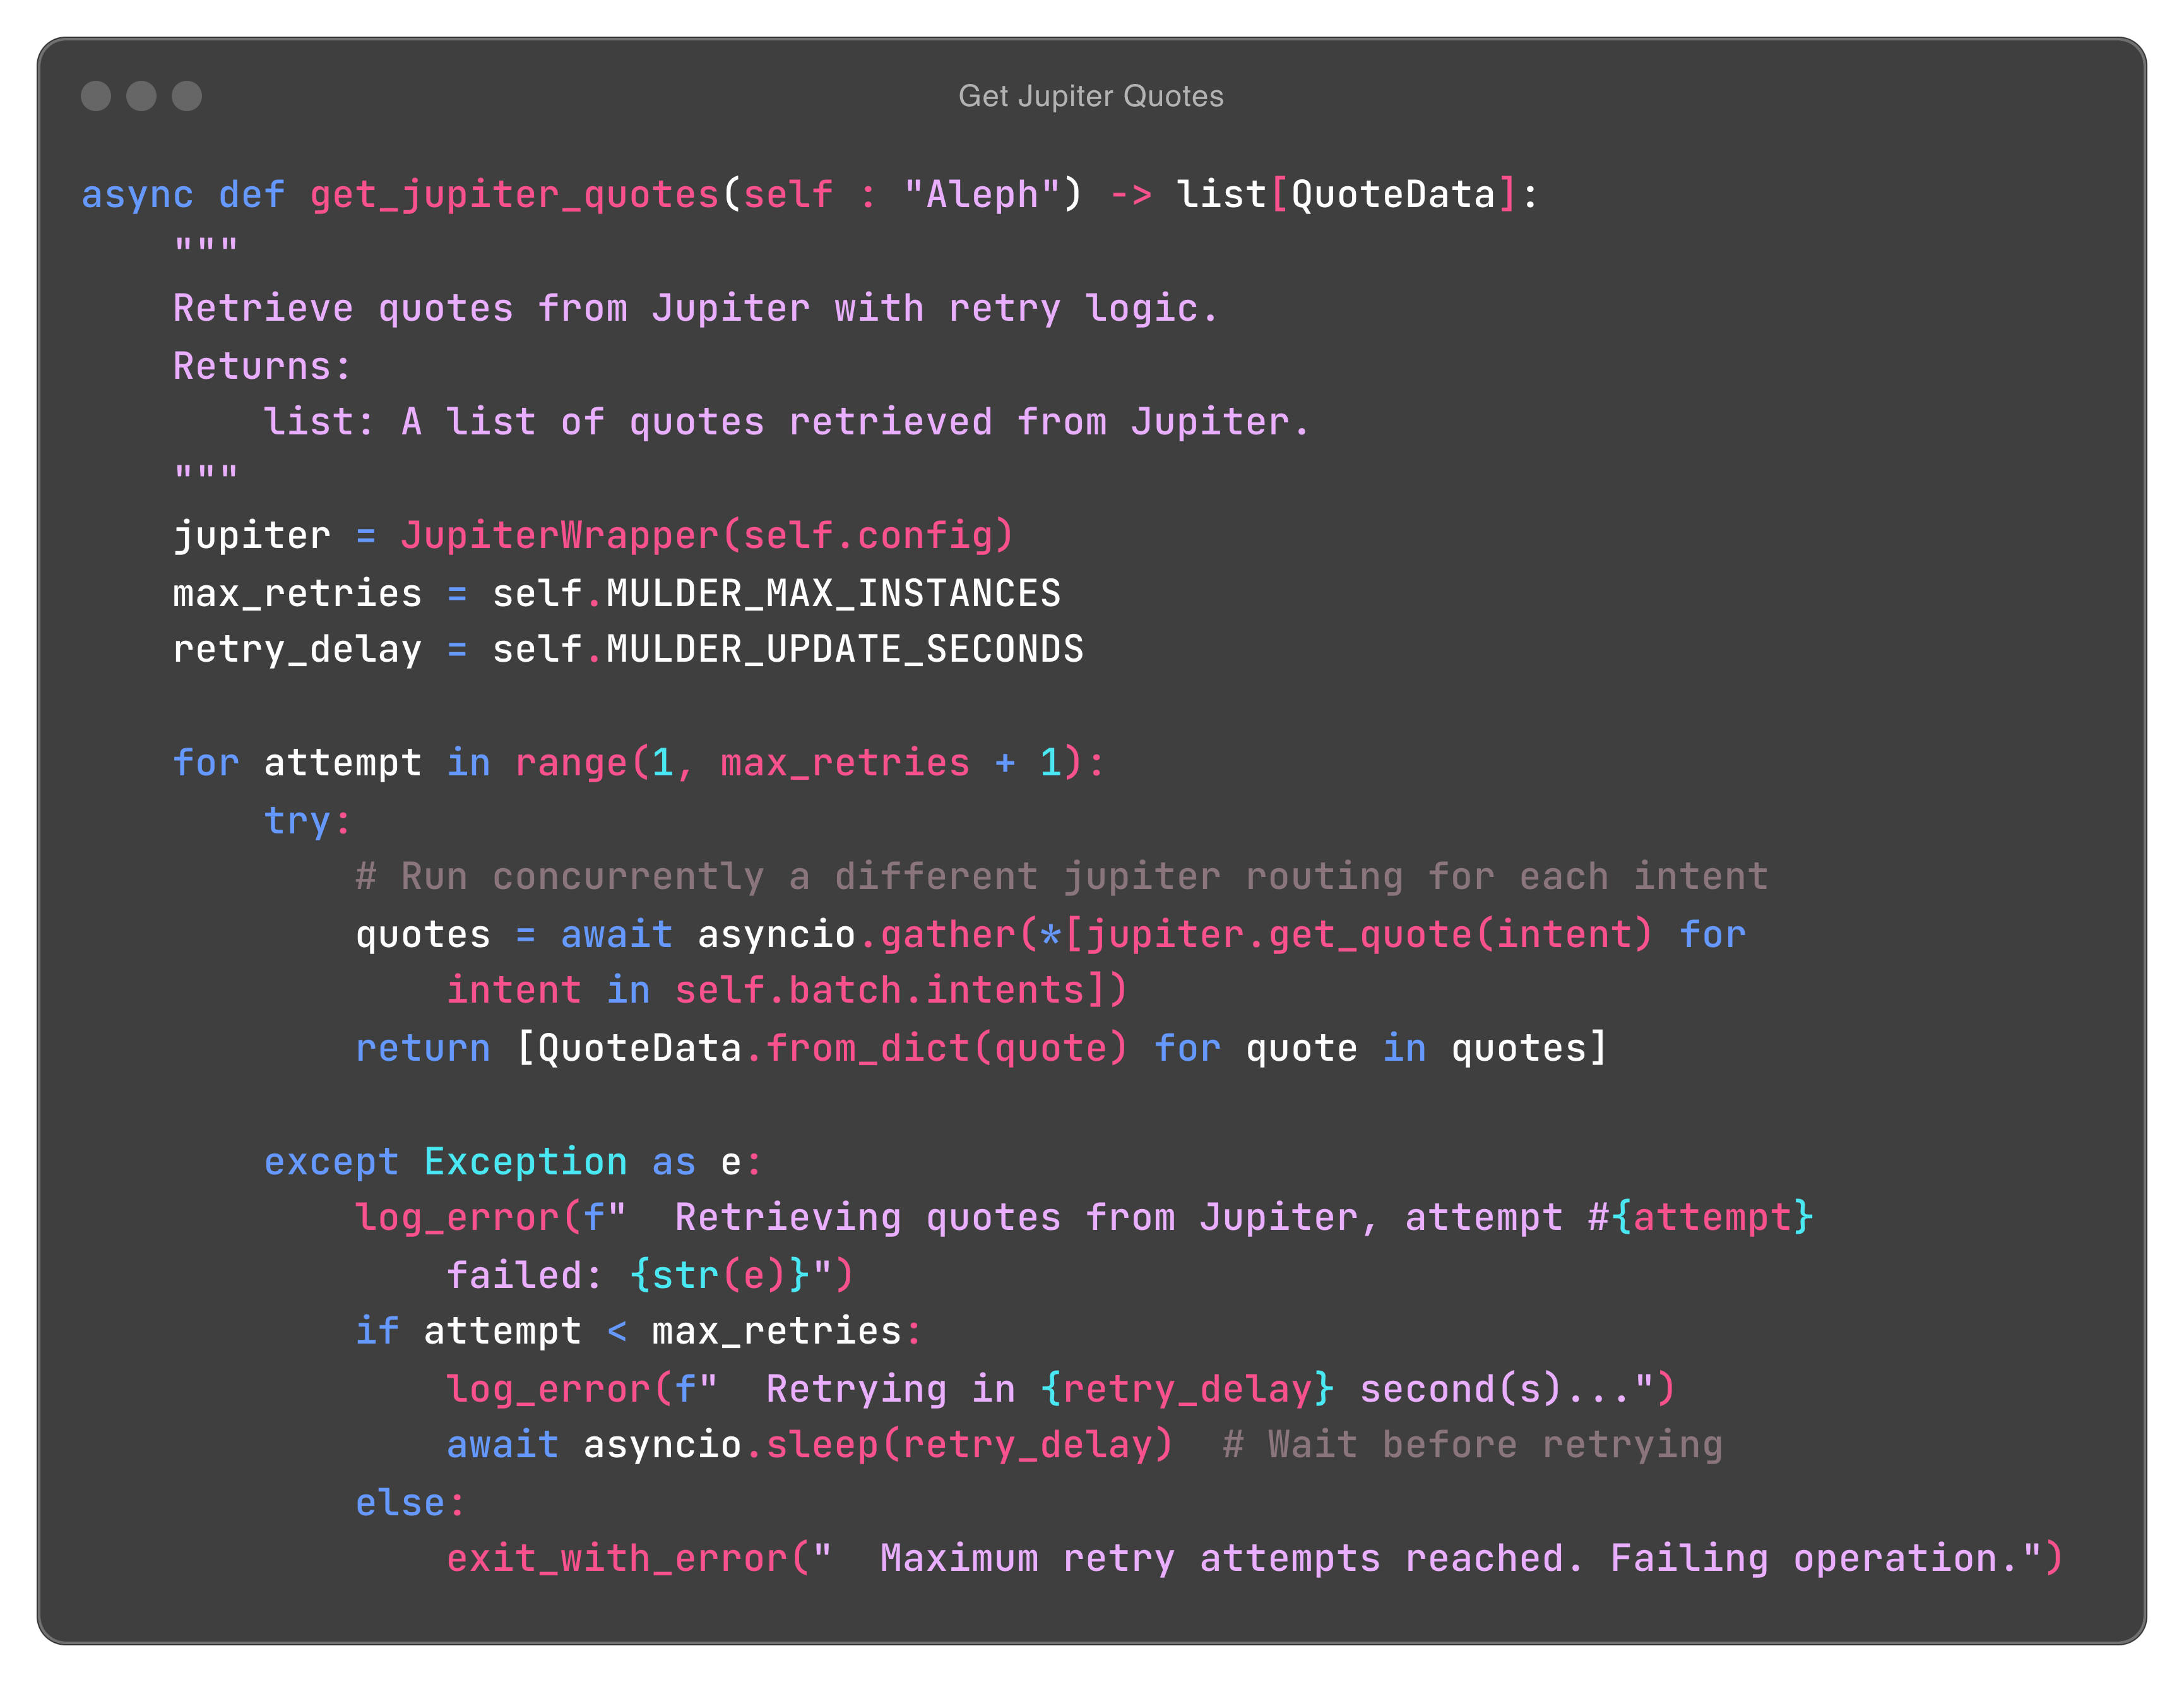Click the third gray window dot
The image size is (2184, 1682).
click(x=187, y=96)
